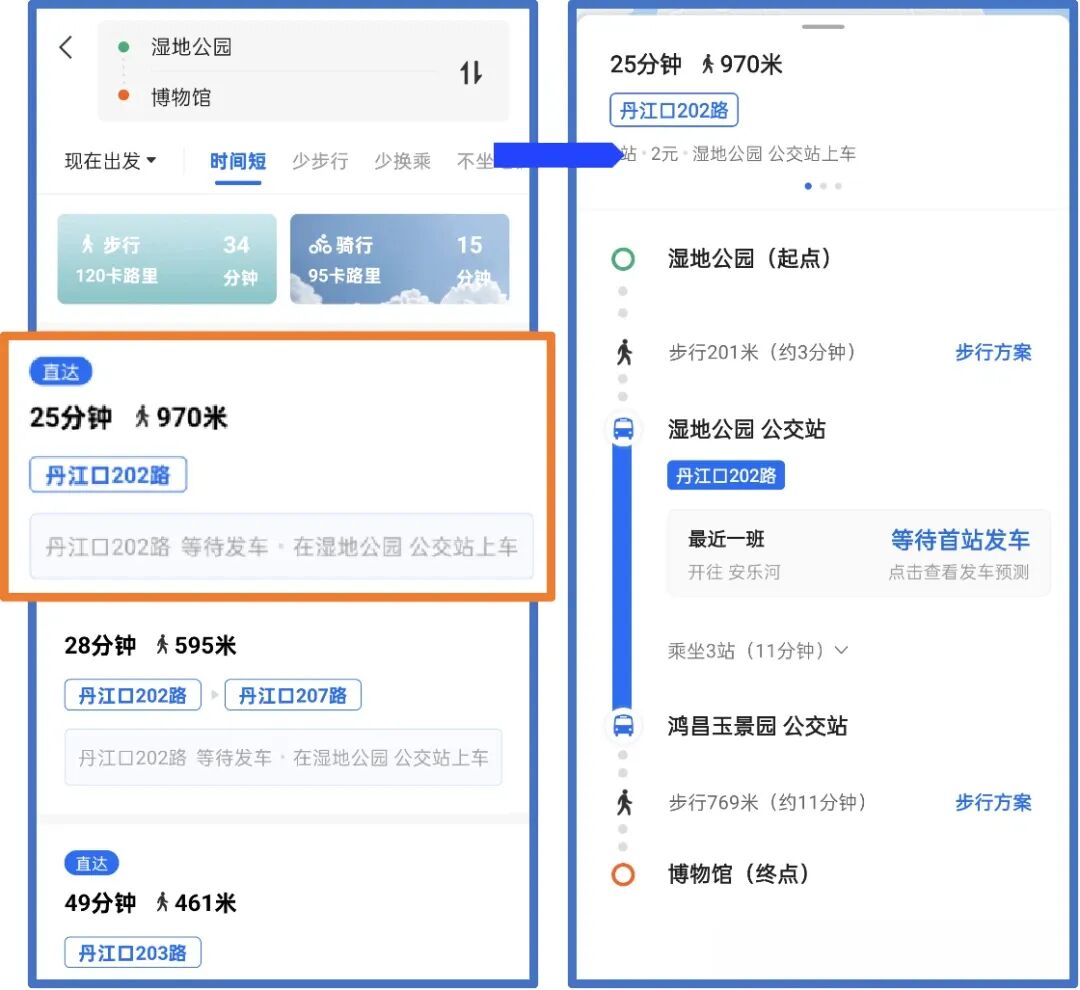Tap the 博物馆 destination field

(181, 97)
